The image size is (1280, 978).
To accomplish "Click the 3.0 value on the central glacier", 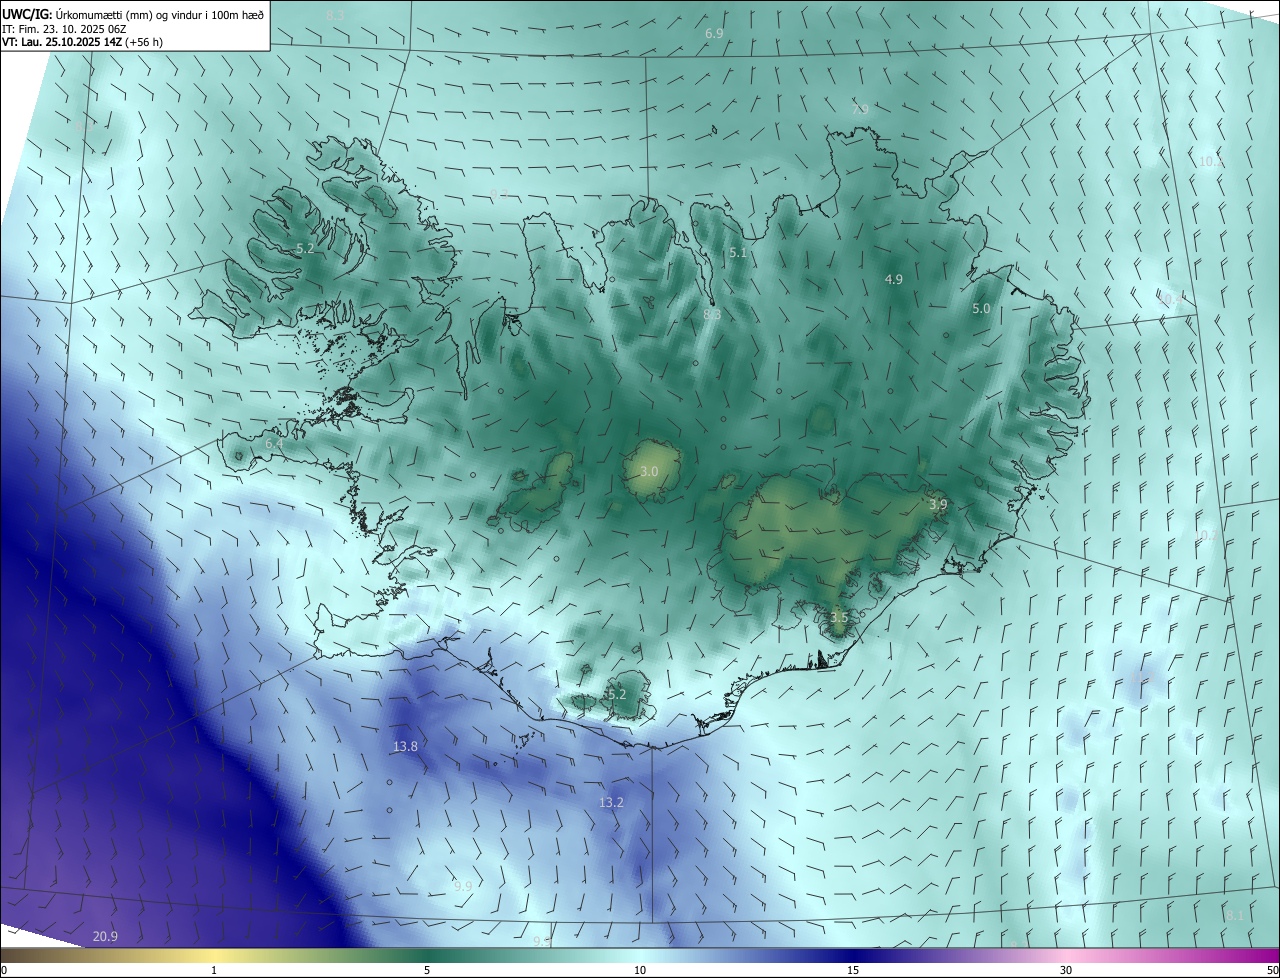I will coord(649,471).
